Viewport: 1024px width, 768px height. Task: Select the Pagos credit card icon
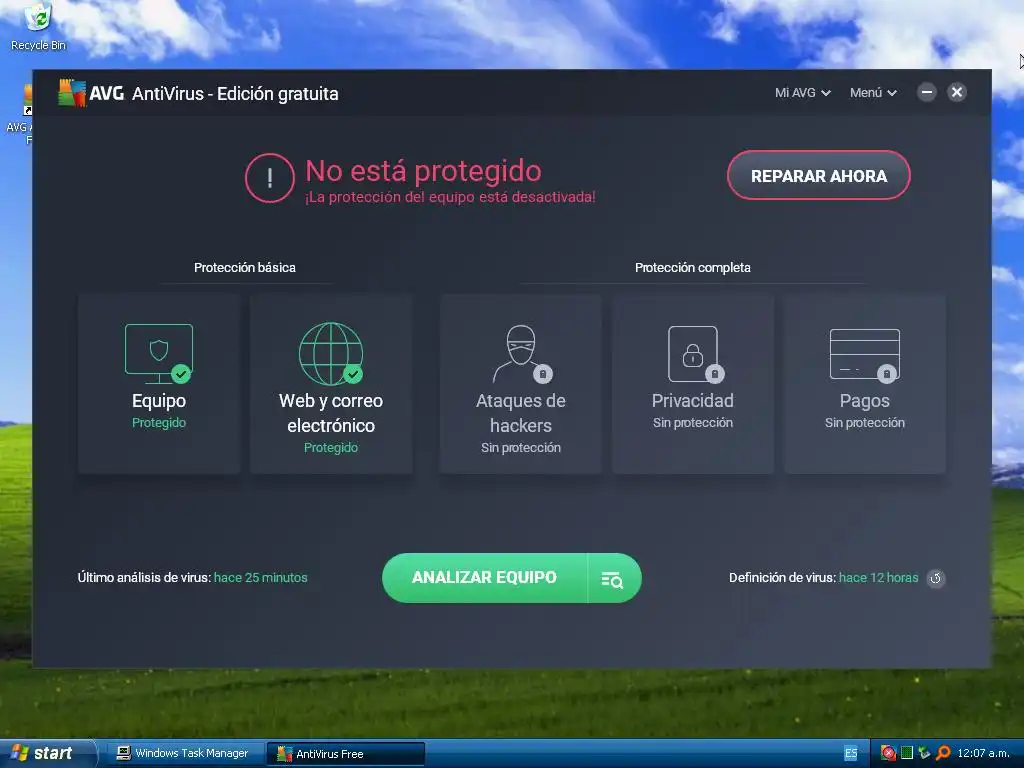point(865,355)
